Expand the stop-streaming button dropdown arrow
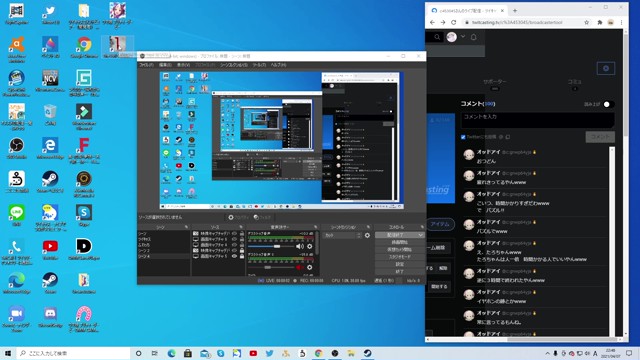640x360 pixels. (x=420, y=235)
